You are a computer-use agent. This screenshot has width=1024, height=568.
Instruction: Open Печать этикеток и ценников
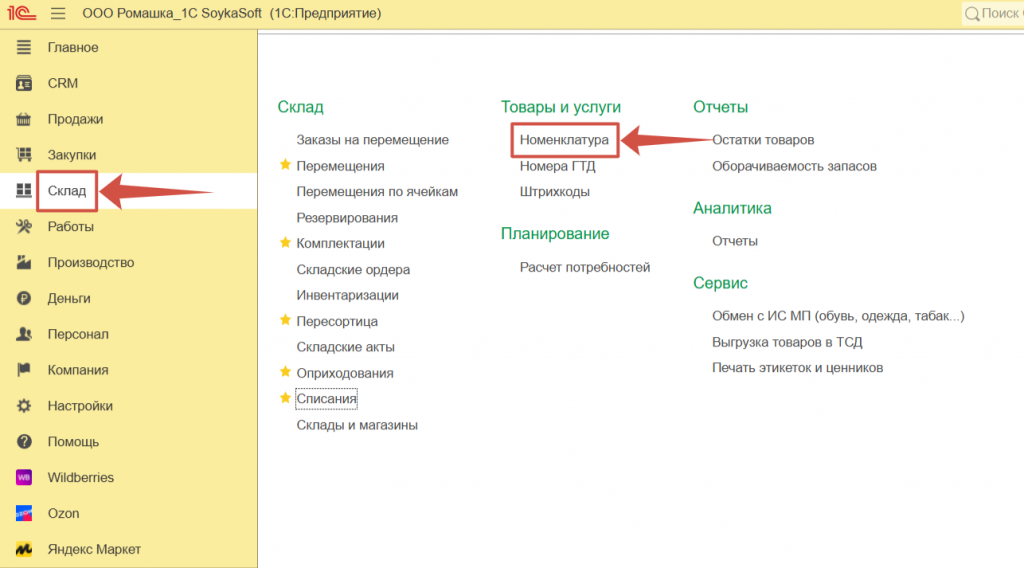tap(797, 368)
